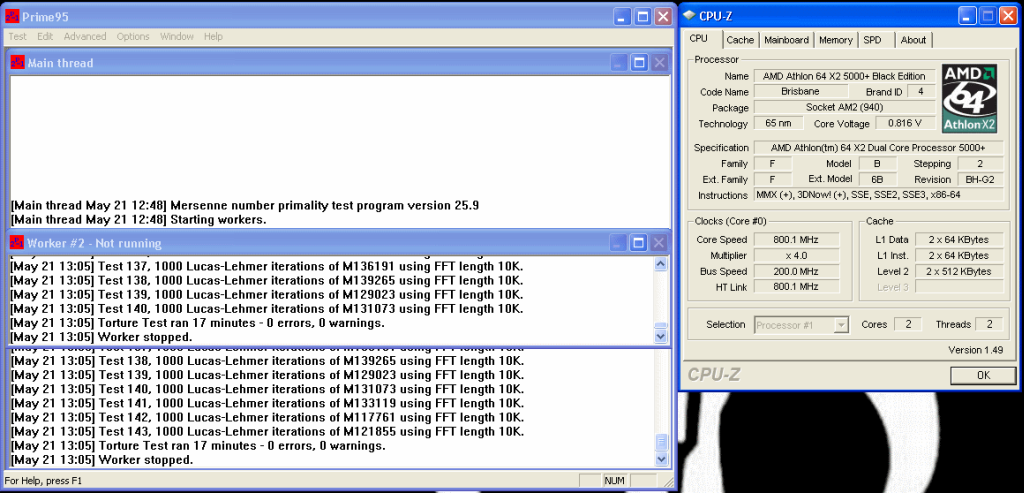The image size is (1024, 493).
Task: Maximize the Worker #2 child window
Action: pos(639,243)
